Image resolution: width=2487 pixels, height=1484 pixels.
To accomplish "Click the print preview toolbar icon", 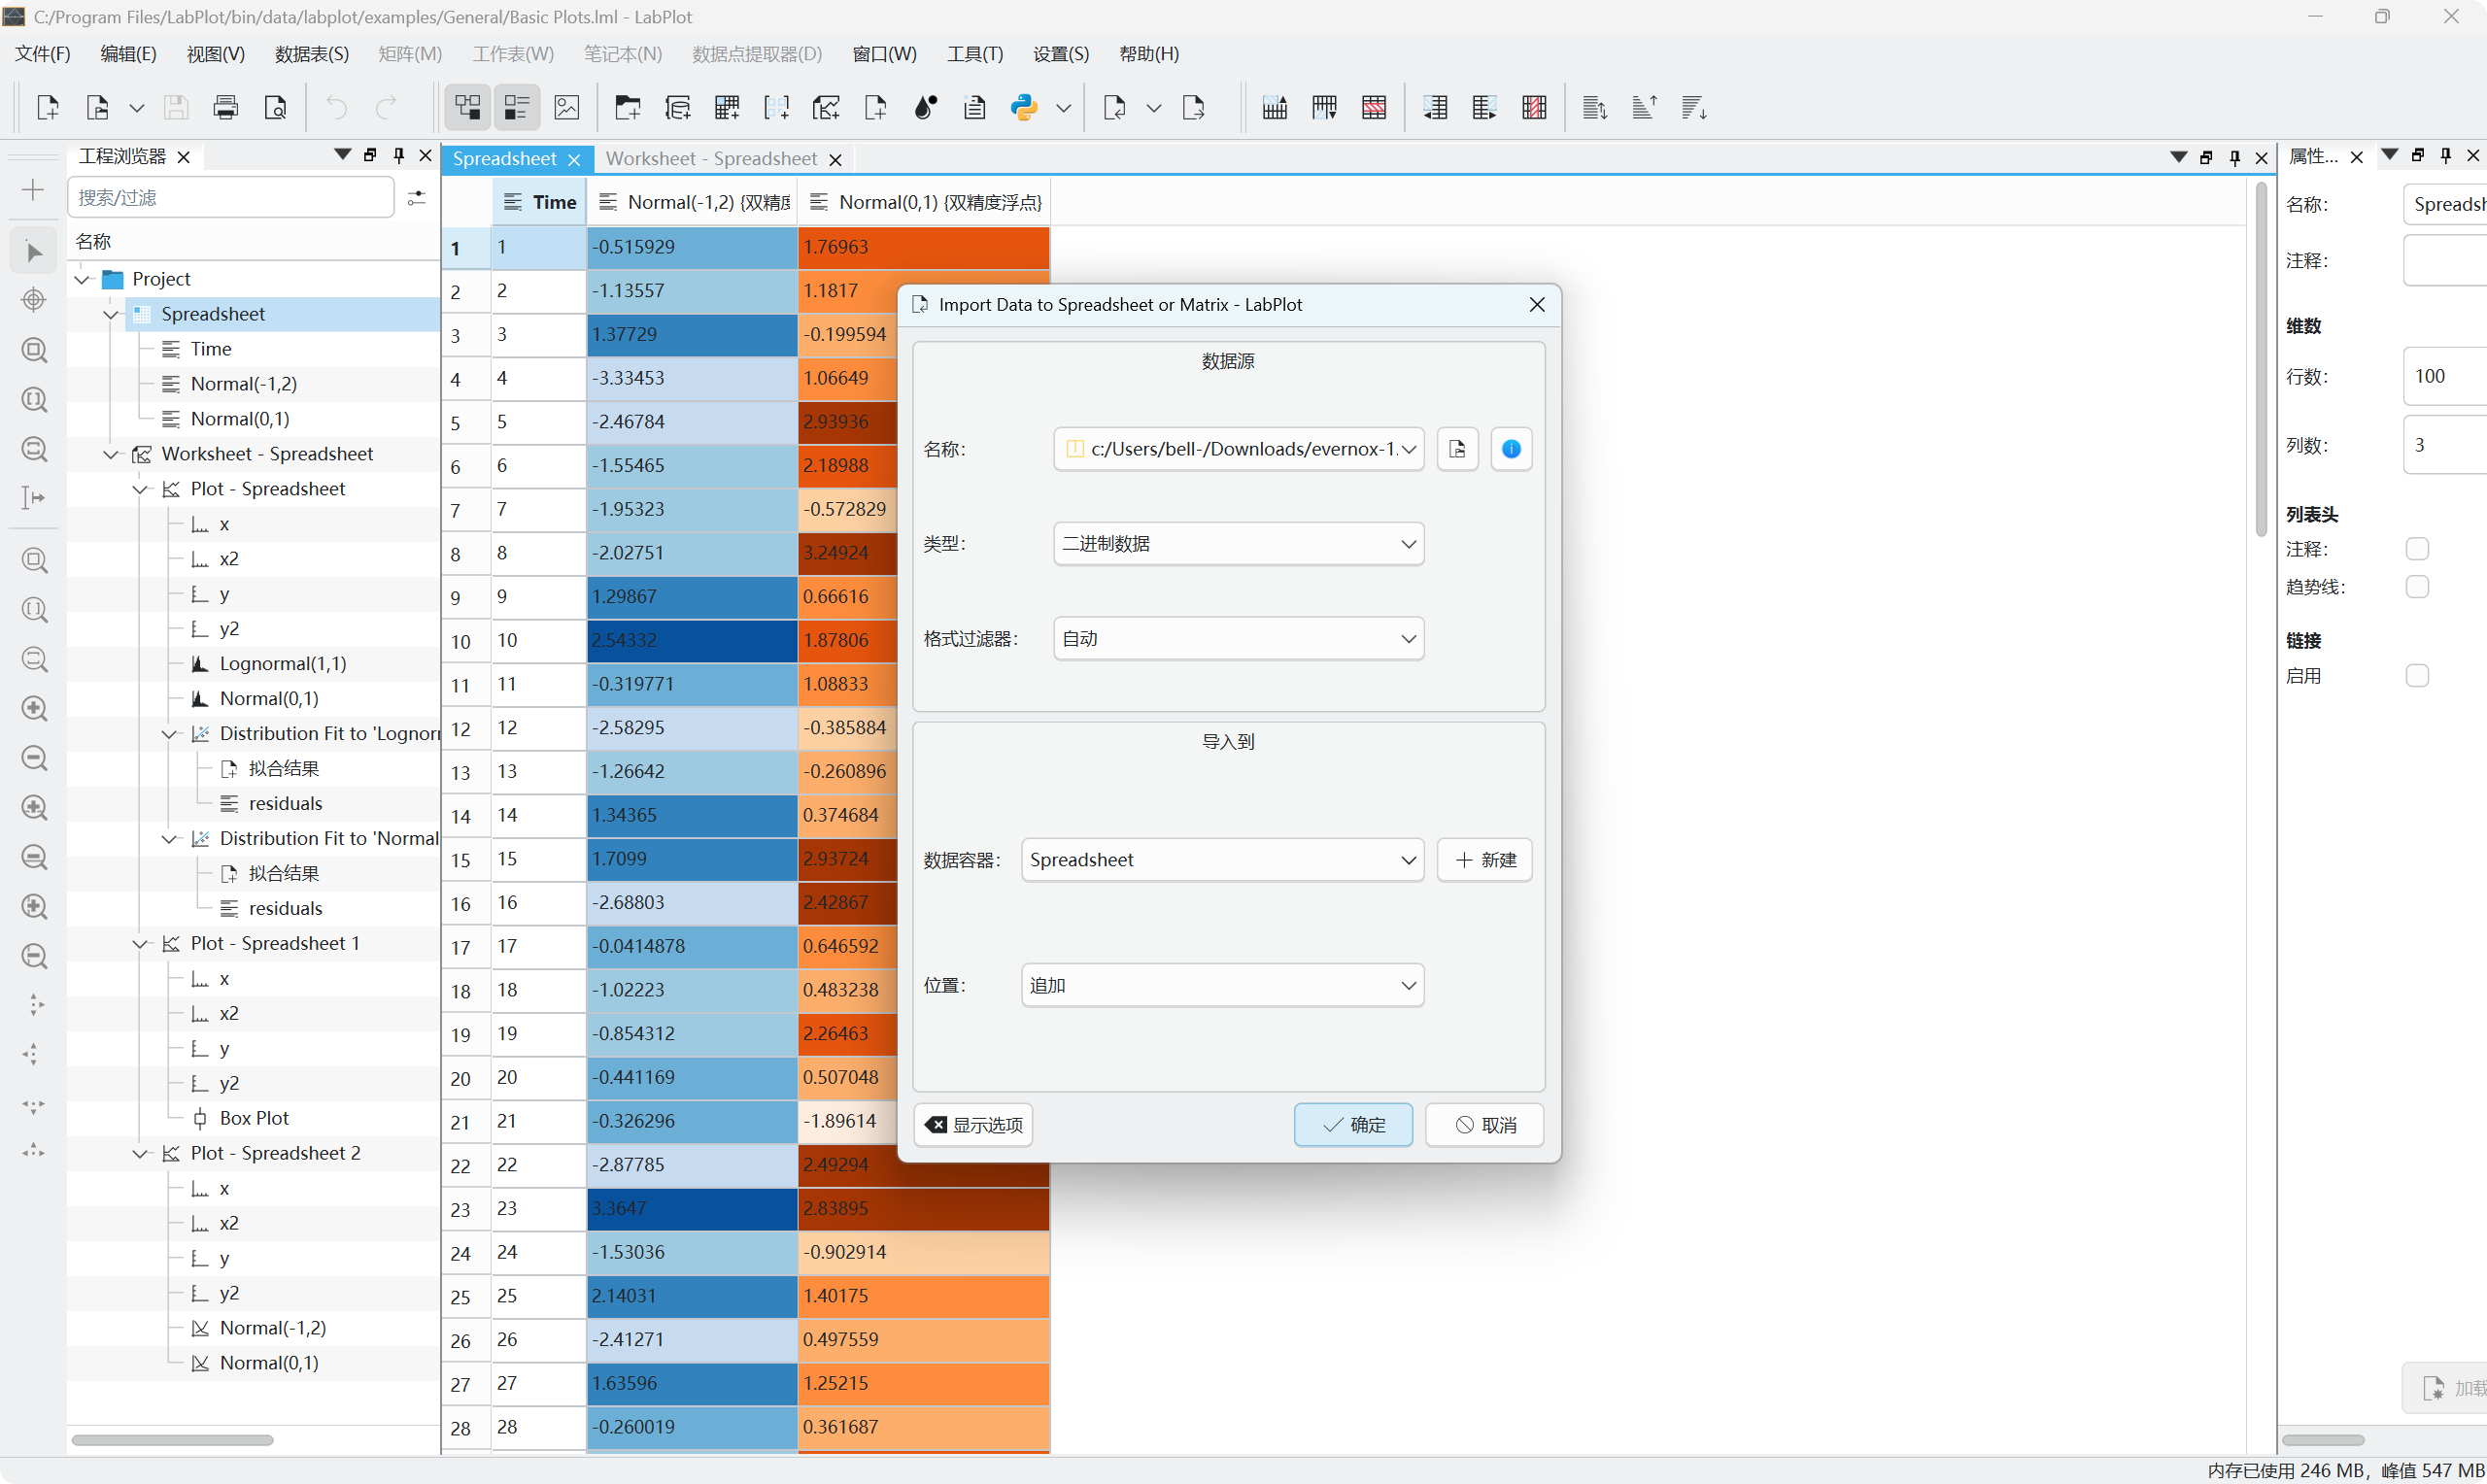I will pos(275,107).
